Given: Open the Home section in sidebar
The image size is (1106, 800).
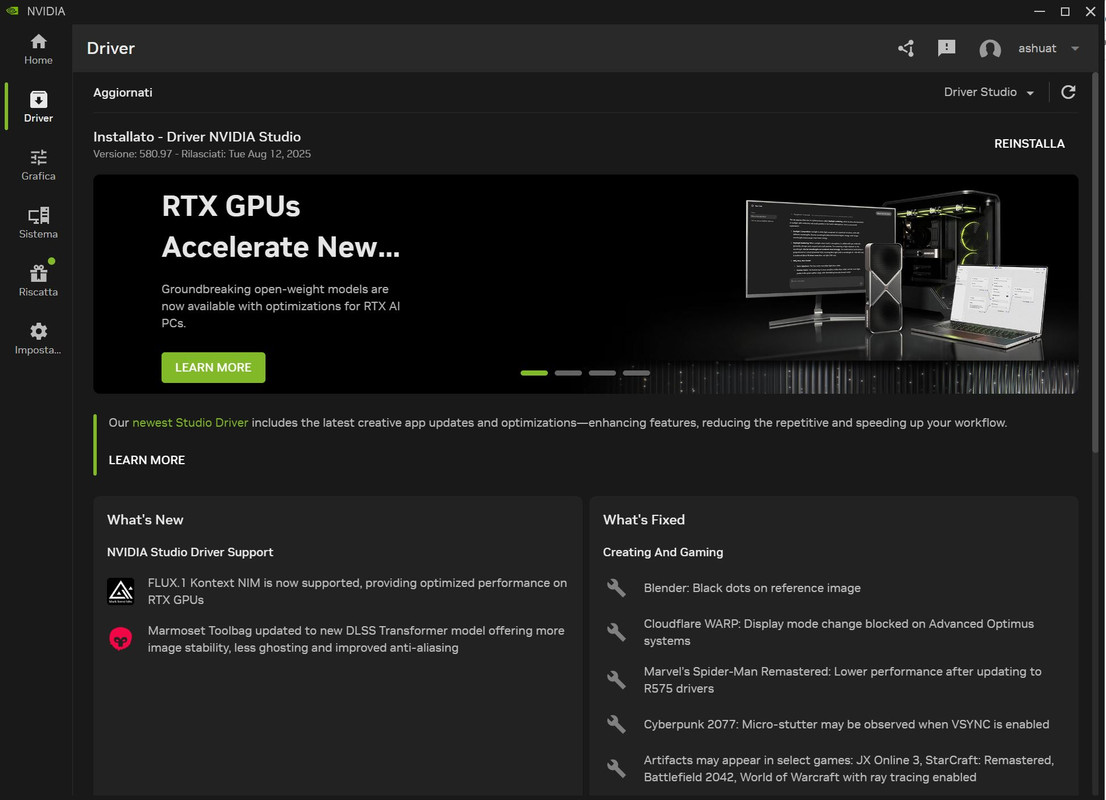Looking at the screenshot, I should [x=38, y=49].
